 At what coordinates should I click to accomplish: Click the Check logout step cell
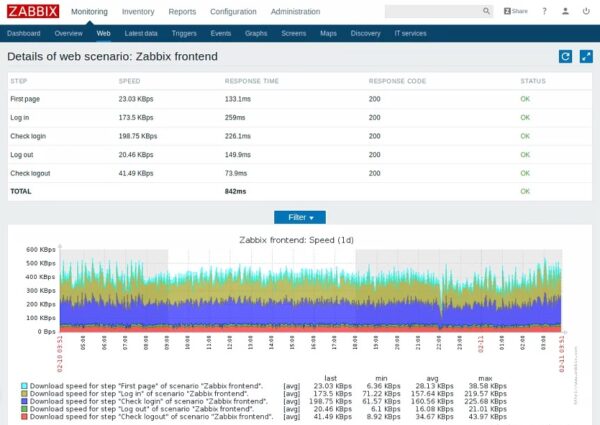point(30,173)
